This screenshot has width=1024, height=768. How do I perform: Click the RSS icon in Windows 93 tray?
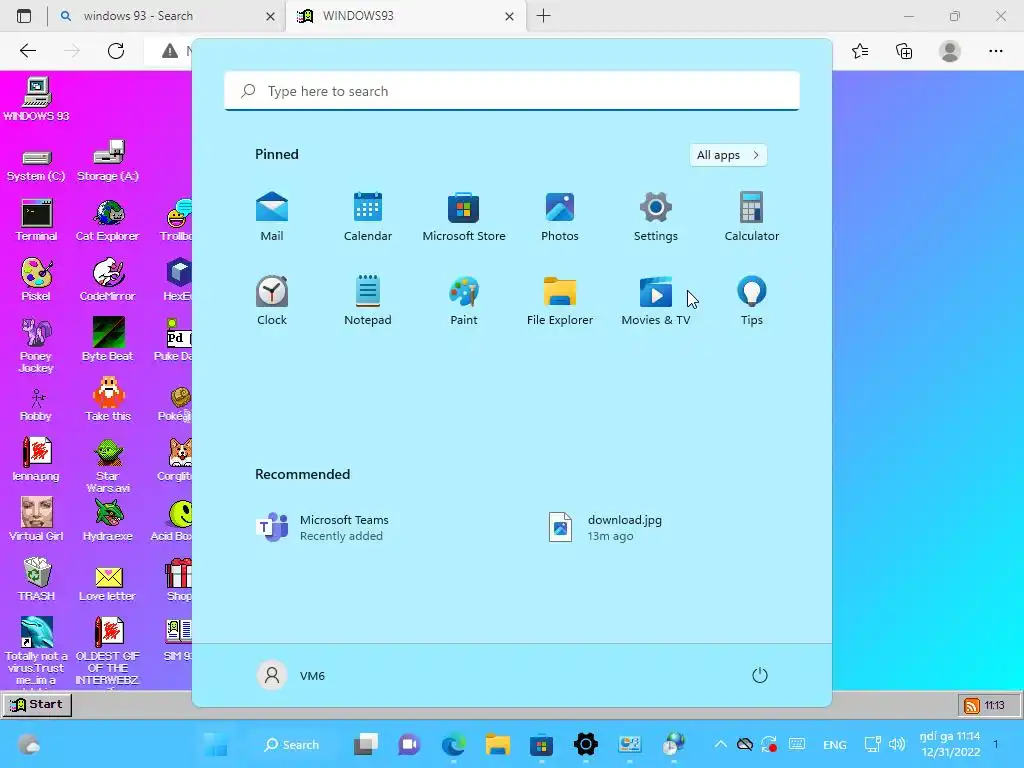pos(972,705)
